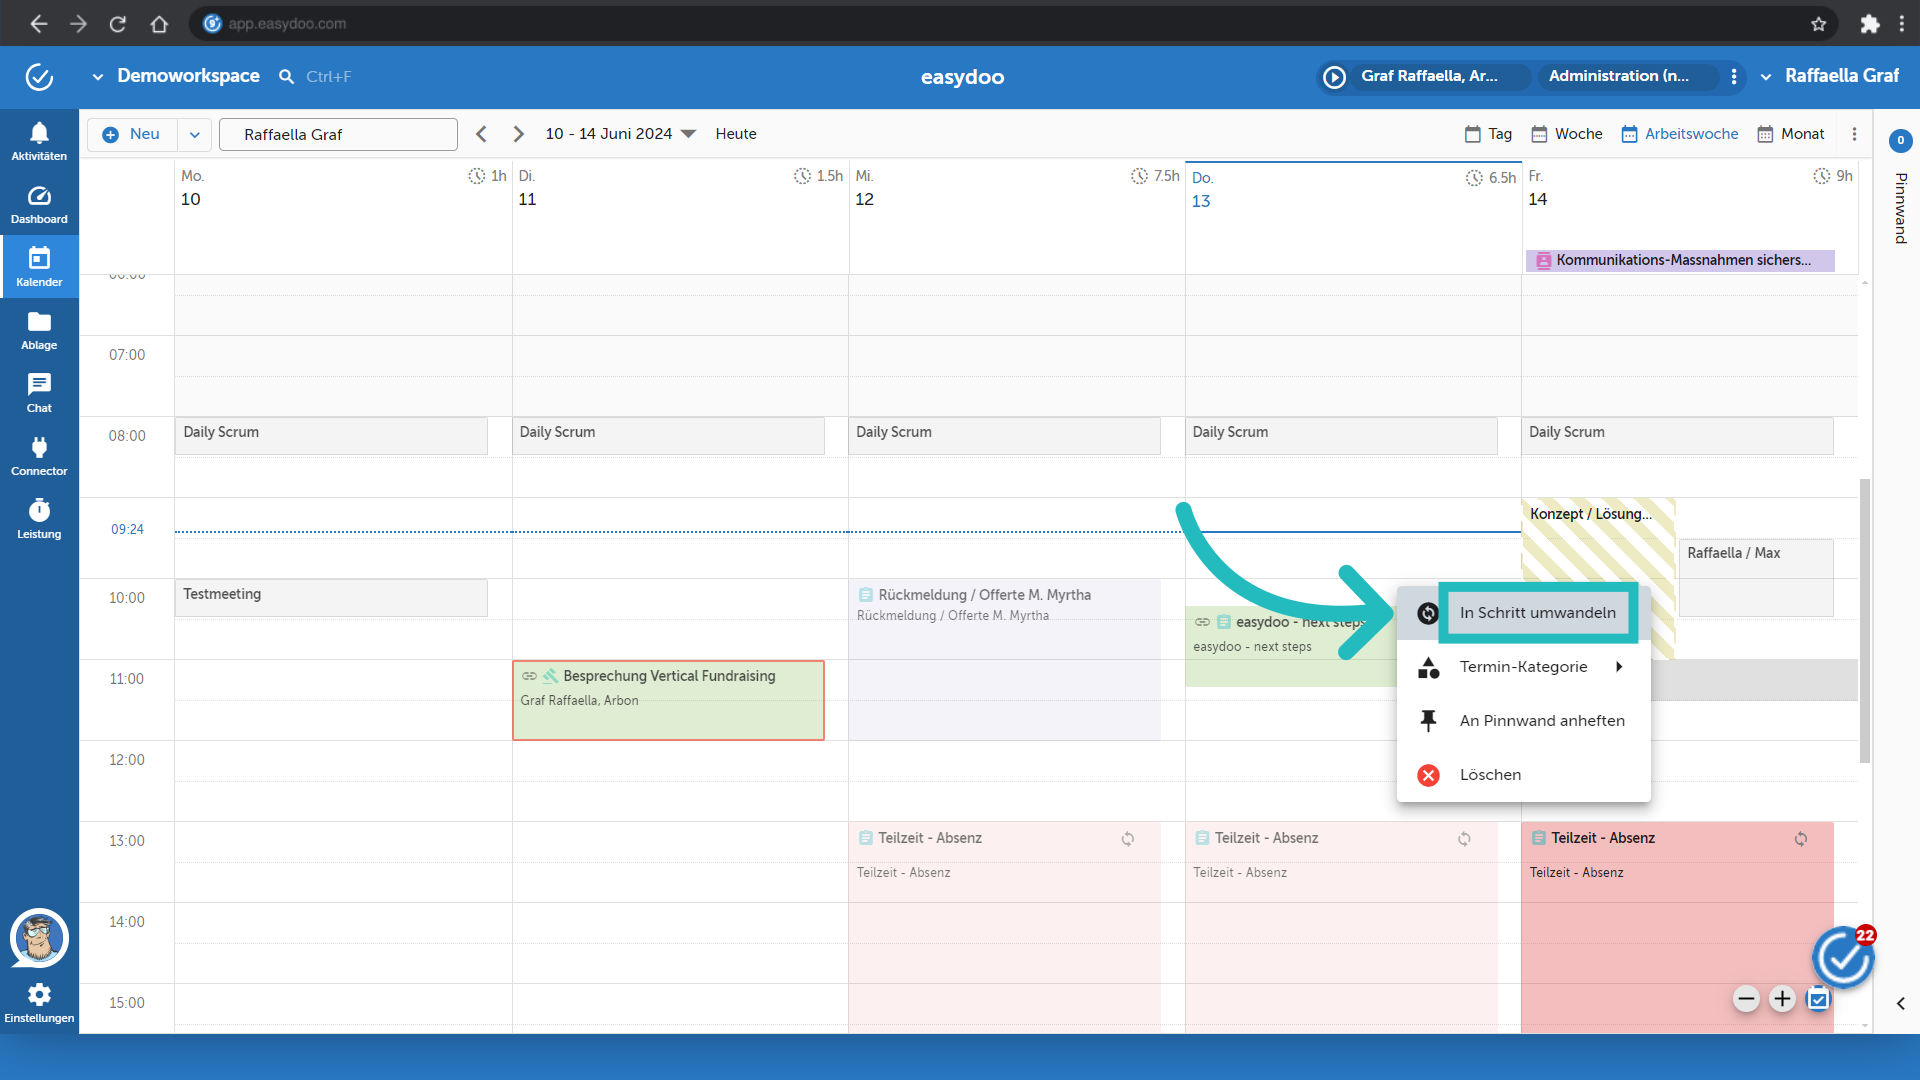The height and width of the screenshot is (1080, 1920).
Task: Open the Aktivitäten notifications bell
Action: pyautogui.click(x=39, y=141)
